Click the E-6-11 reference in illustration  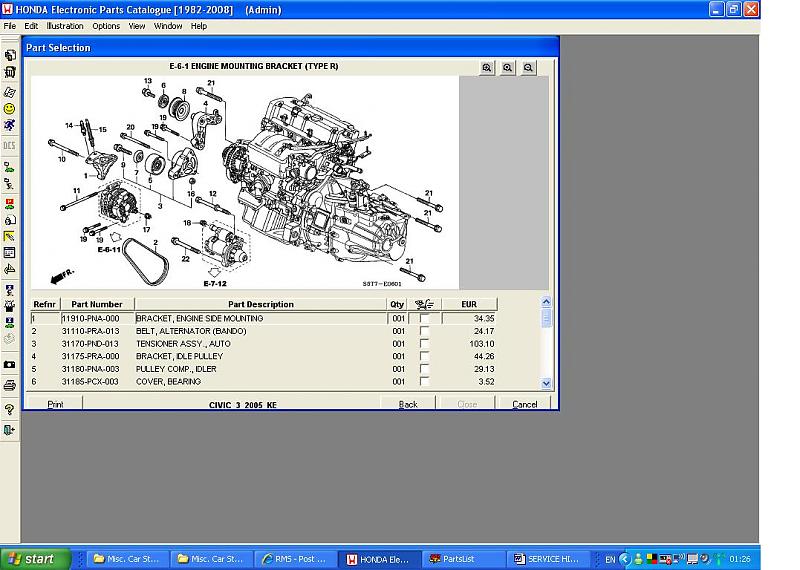tap(109, 250)
